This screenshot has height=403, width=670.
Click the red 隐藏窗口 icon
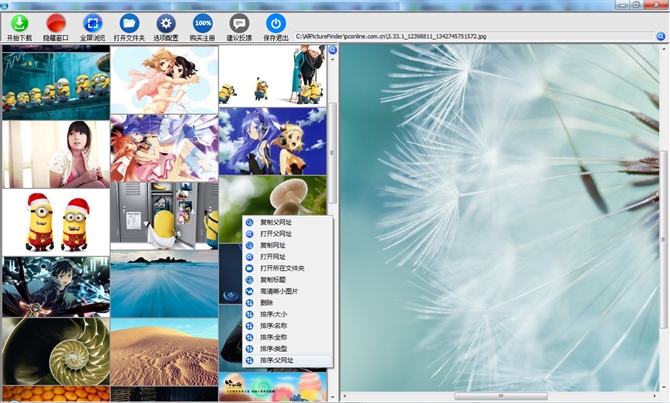coord(56,23)
